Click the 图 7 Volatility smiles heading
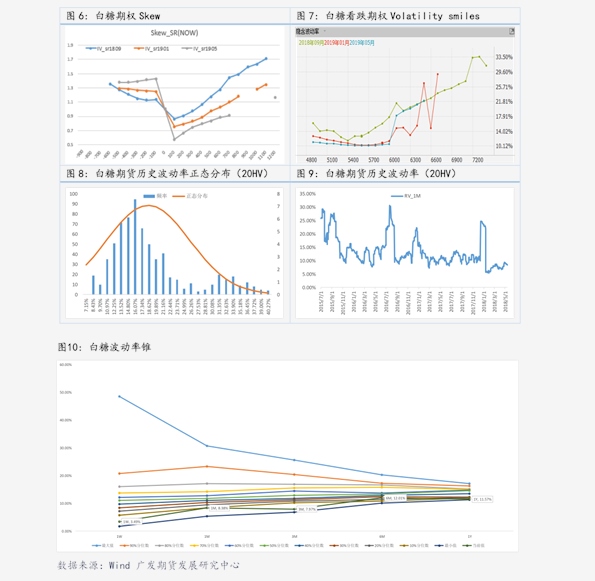 coord(388,16)
